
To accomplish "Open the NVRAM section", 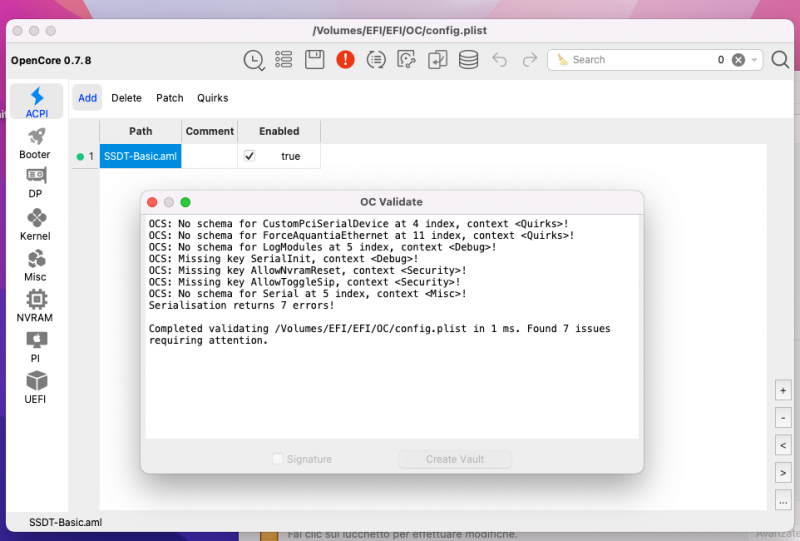I will 35,306.
